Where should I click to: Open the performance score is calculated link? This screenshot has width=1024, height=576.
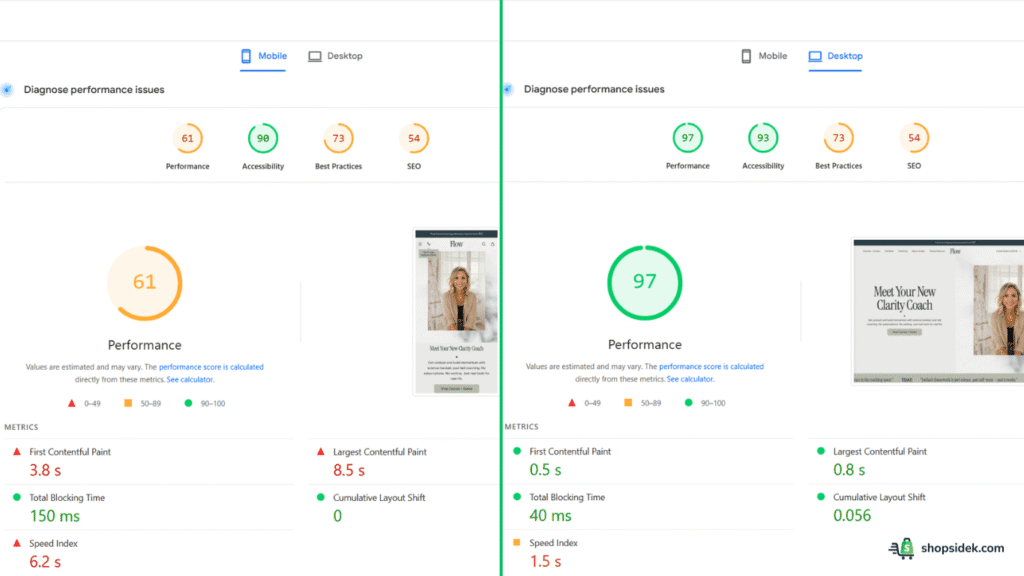point(210,366)
